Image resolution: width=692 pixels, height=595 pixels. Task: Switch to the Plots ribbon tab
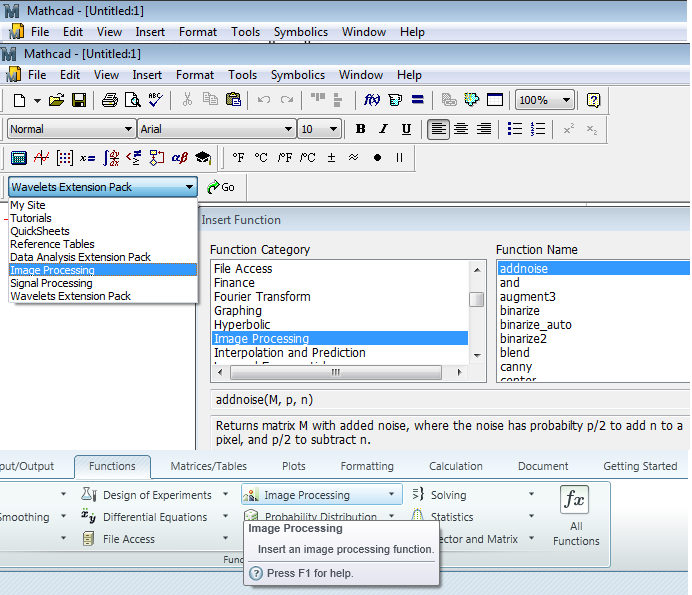[x=293, y=466]
